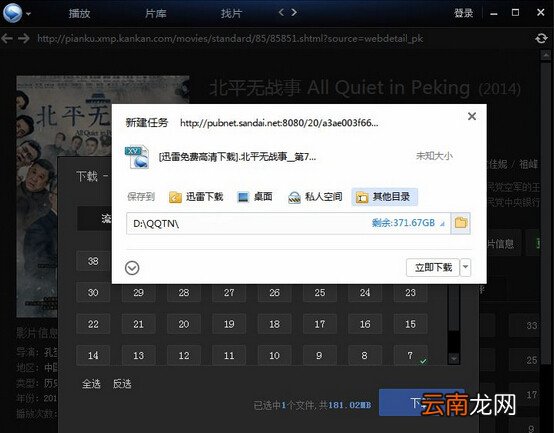Go to the next tab with the top chevron
554x433 pixels.
click(294, 13)
